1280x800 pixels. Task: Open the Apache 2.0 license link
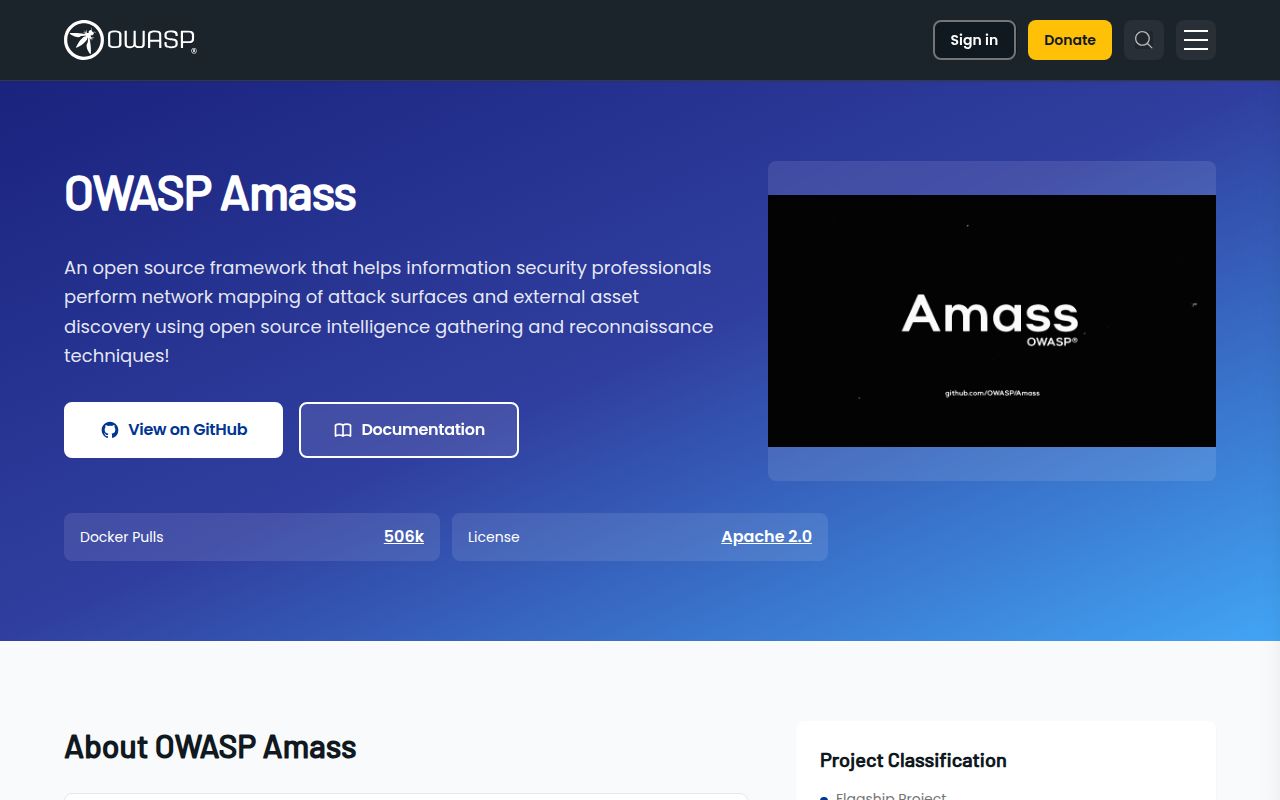coord(767,537)
